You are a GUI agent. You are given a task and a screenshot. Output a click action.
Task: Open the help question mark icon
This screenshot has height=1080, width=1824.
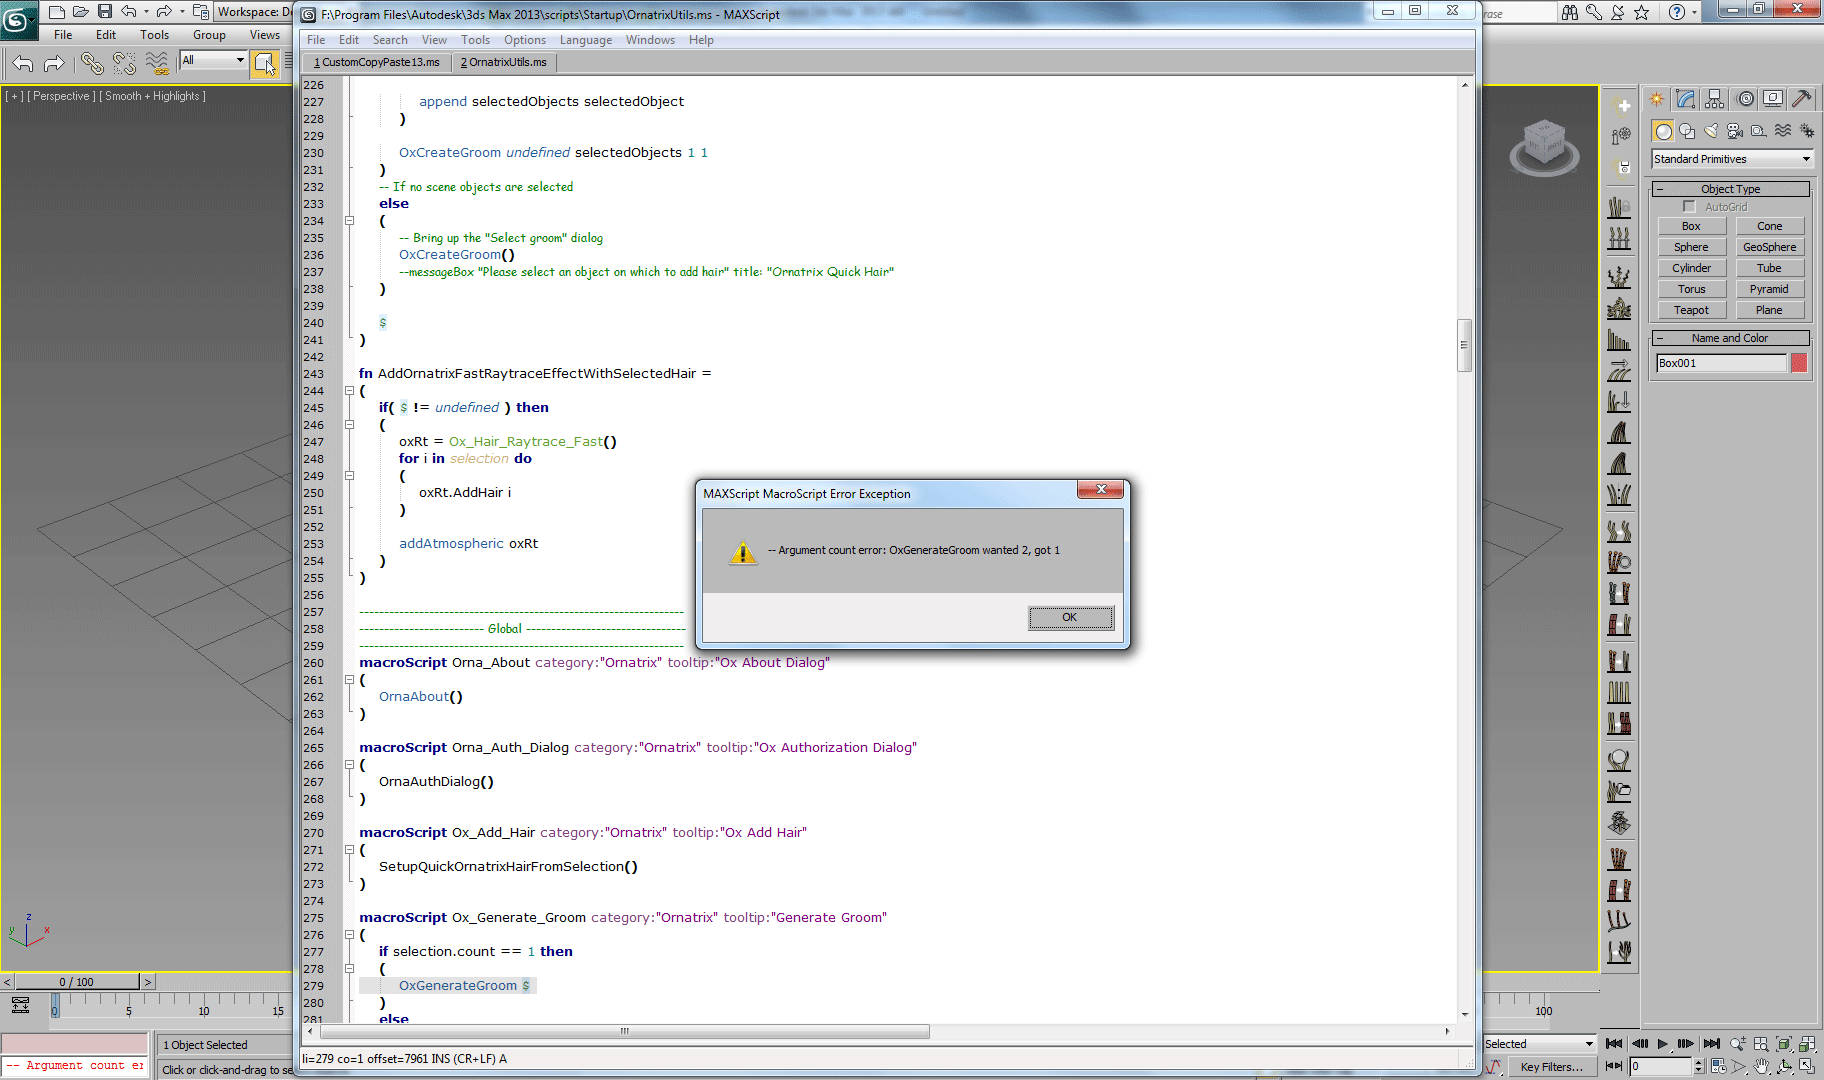click(1677, 12)
